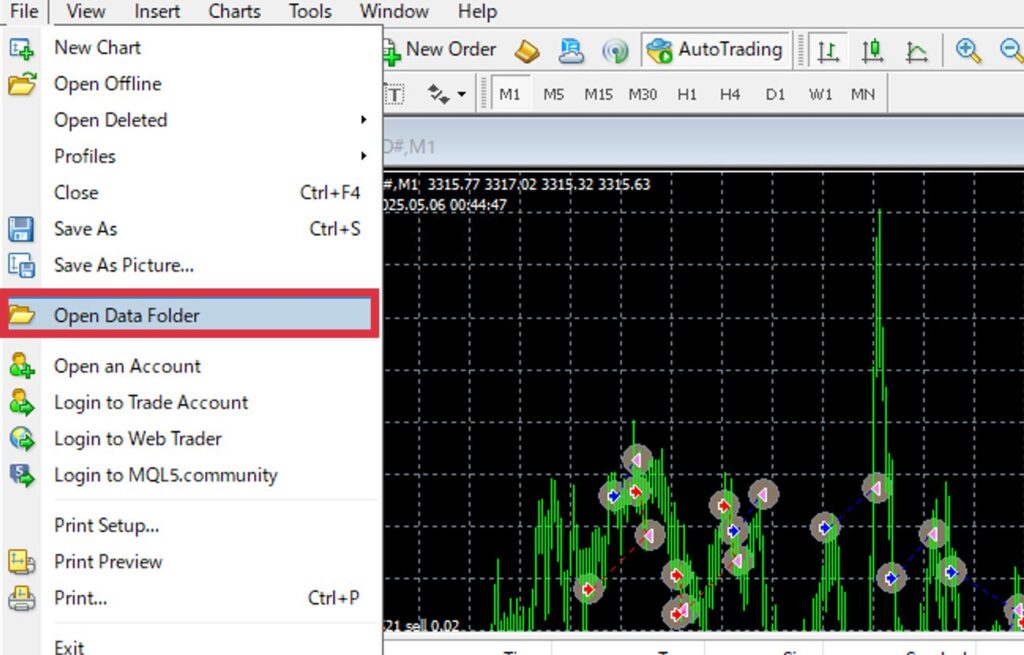Expand the Open Deleted submenu

point(192,120)
